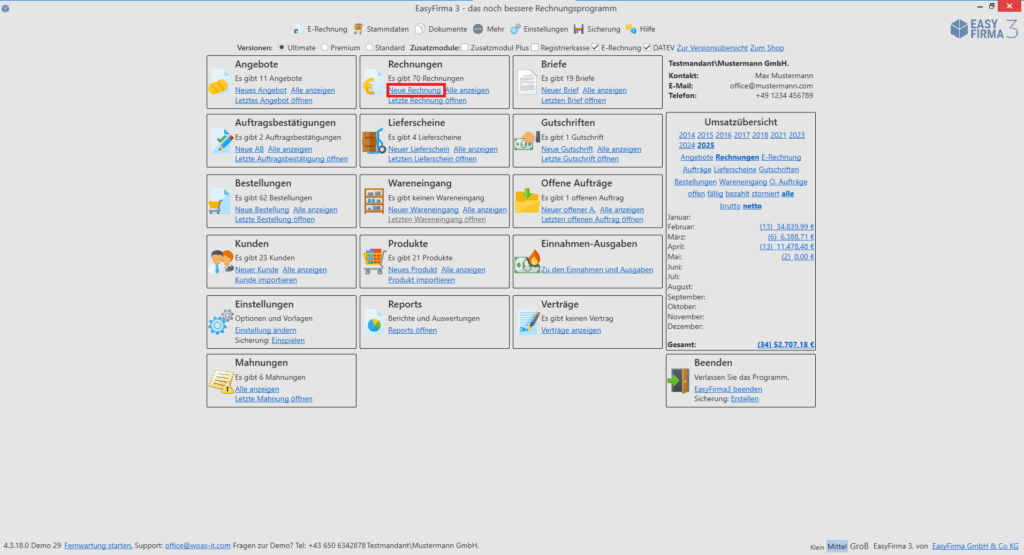The width and height of the screenshot is (1024, 555).
Task: Click Sicherung Erstellen link
Action: point(744,399)
